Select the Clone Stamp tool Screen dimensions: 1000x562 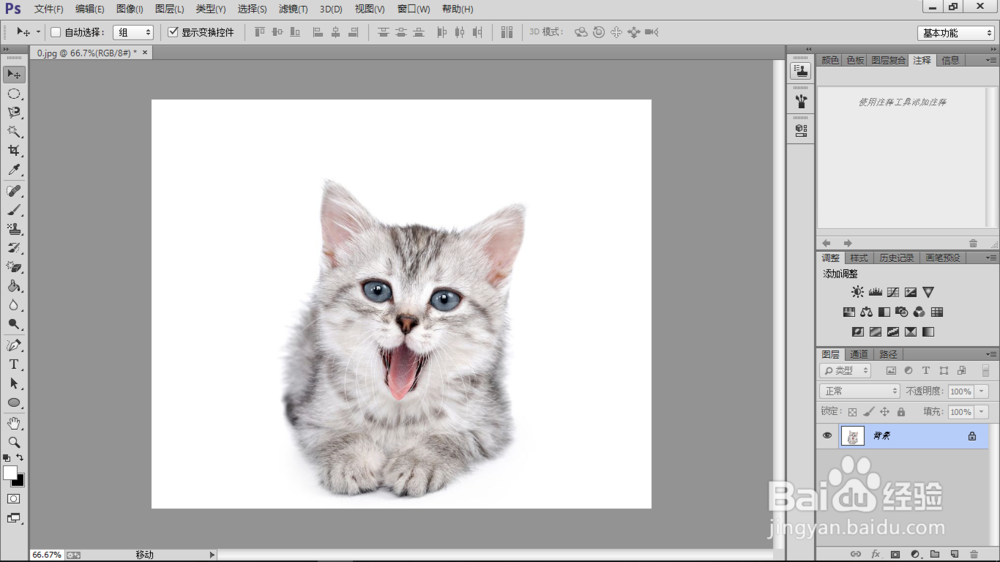[x=14, y=229]
